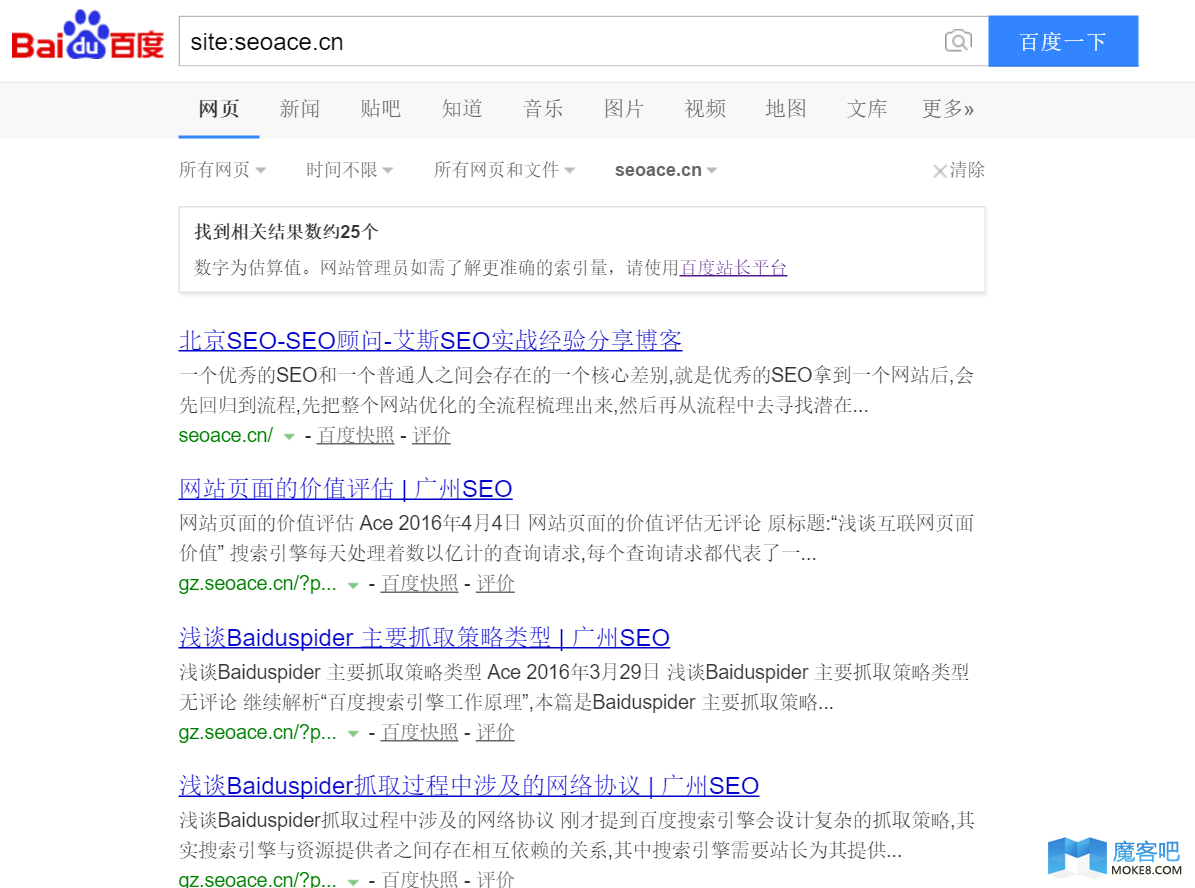Expand the 所有网页和文件 file type dropdown
Image resolution: width=1195 pixels, height=888 pixels.
pyautogui.click(x=504, y=170)
